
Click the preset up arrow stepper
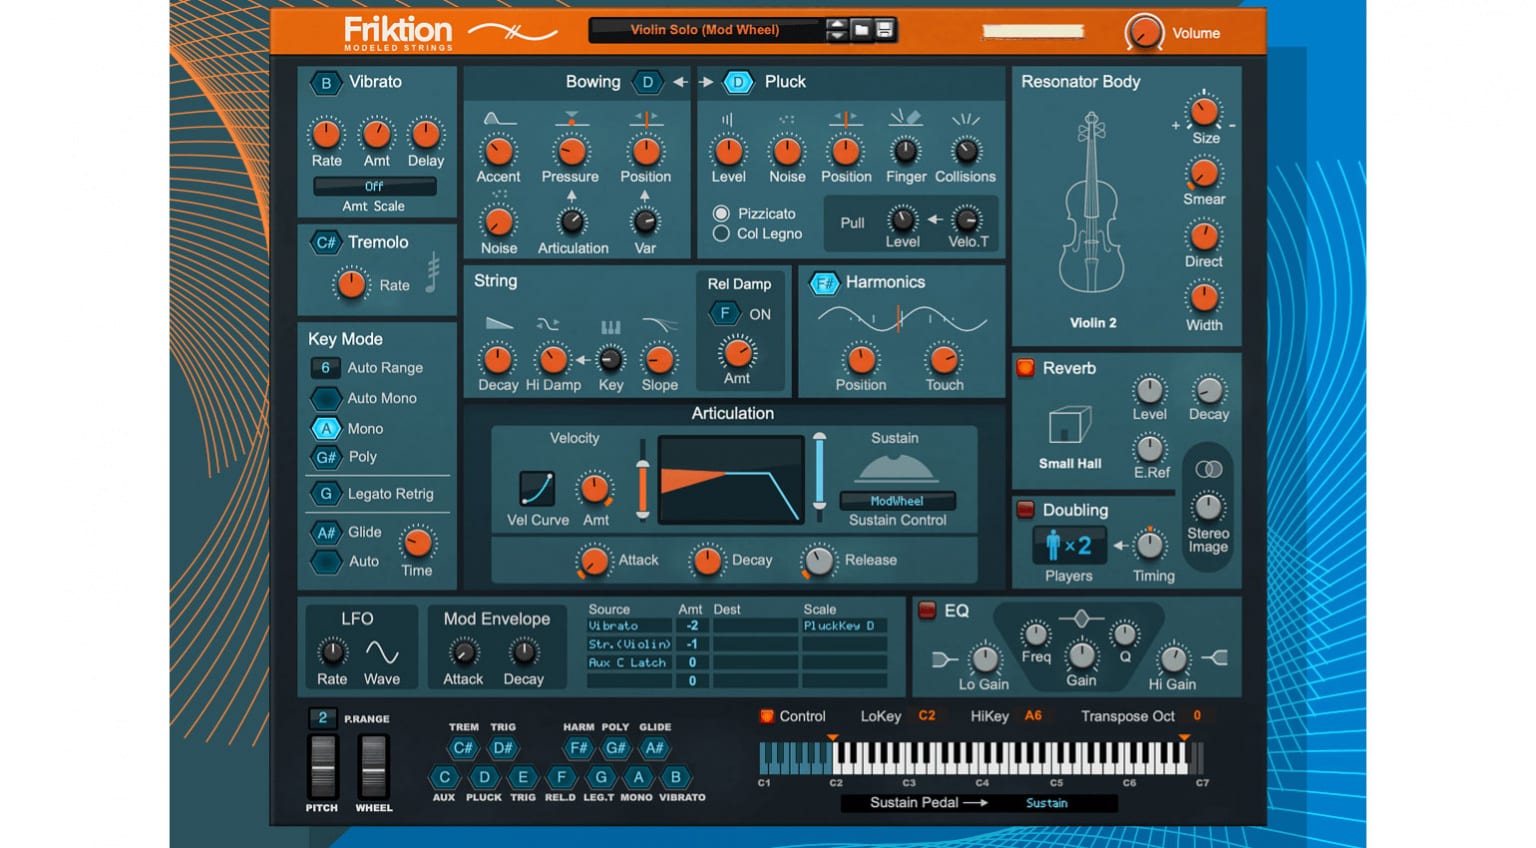point(837,24)
